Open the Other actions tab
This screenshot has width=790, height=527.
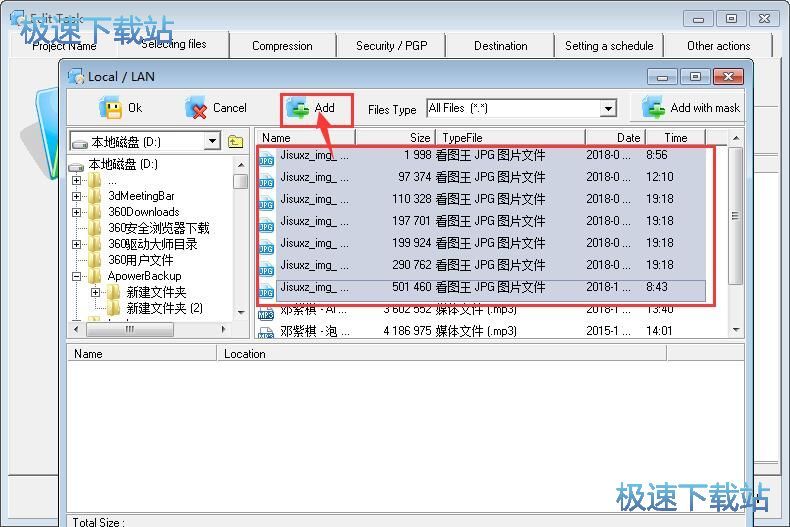(718, 46)
